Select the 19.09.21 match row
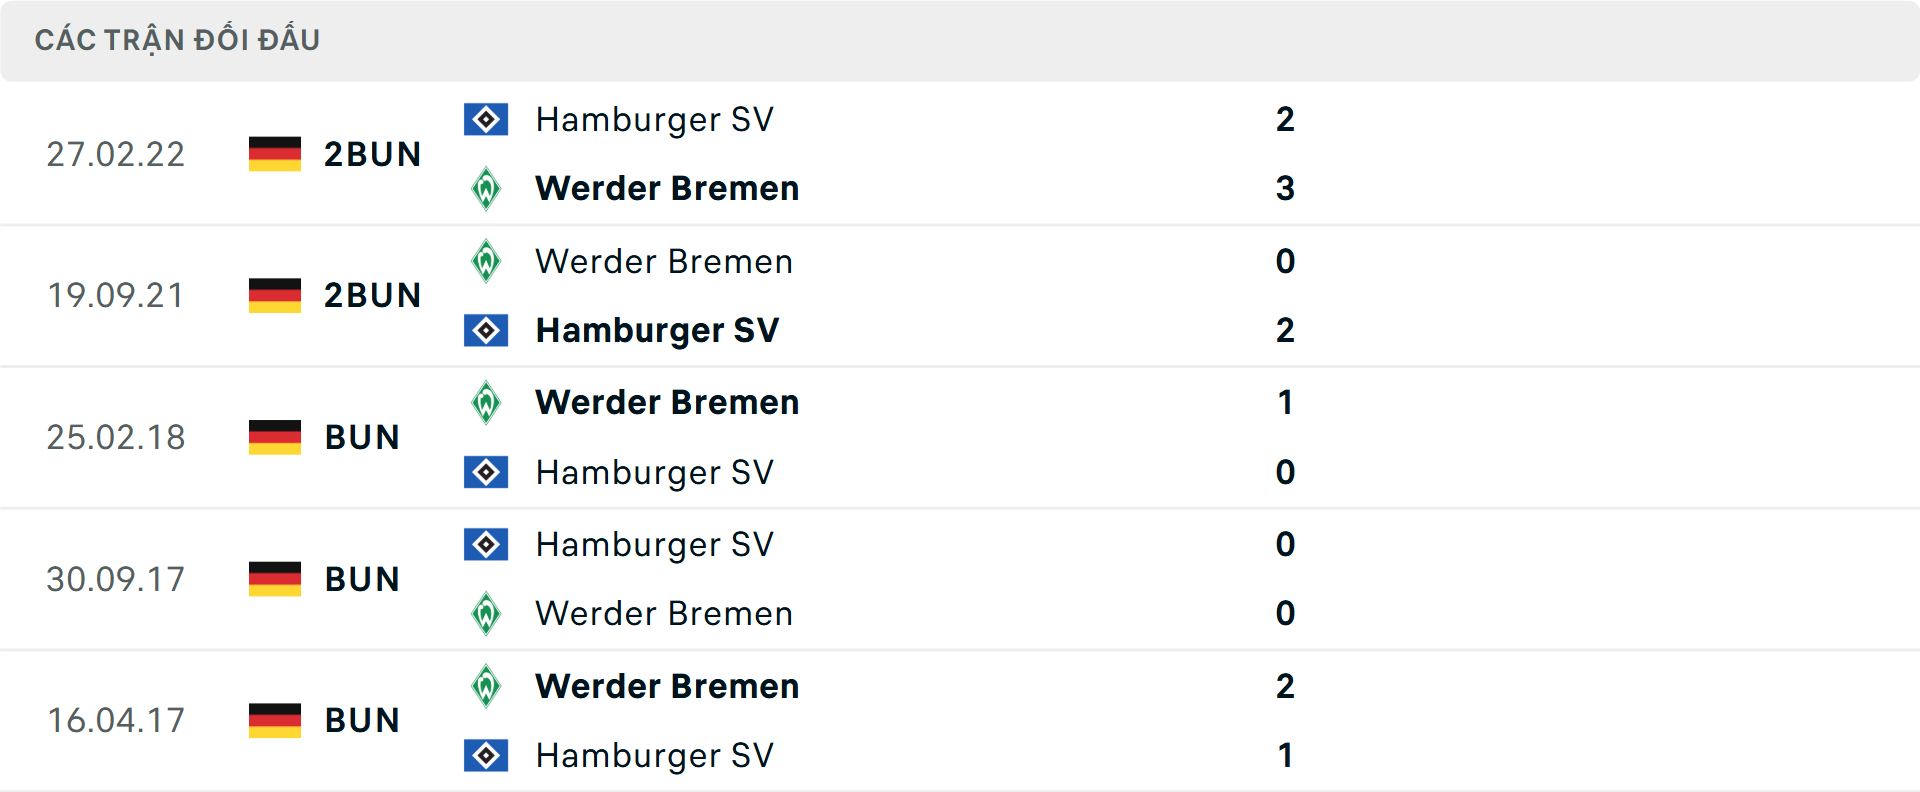The image size is (1920, 792). point(960,296)
